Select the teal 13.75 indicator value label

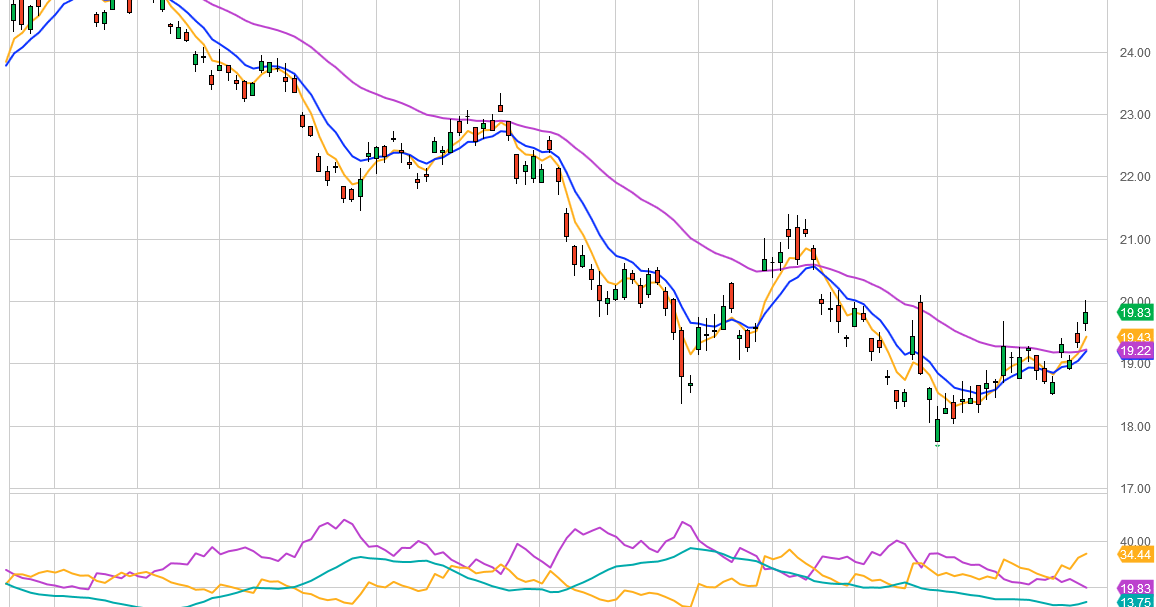coord(1134,603)
